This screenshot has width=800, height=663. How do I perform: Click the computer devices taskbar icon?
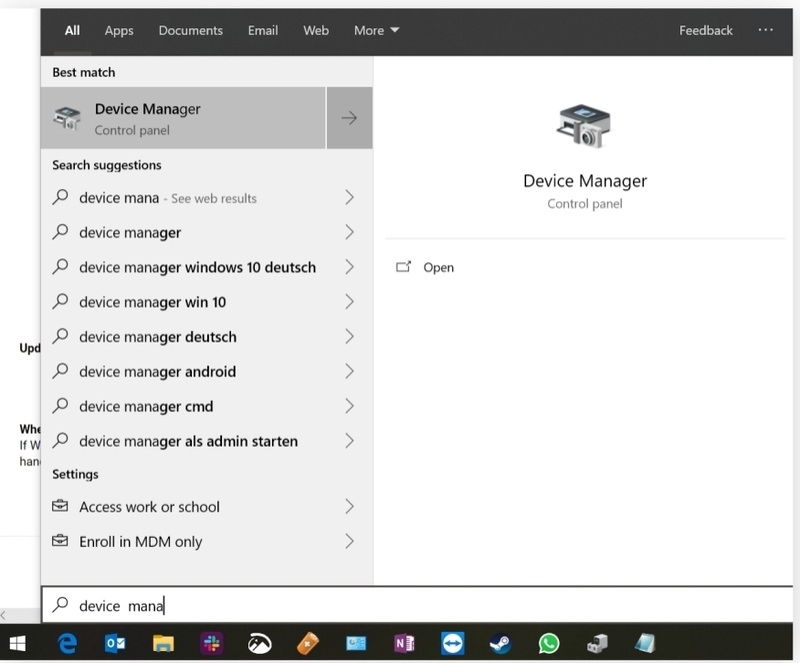pos(597,644)
